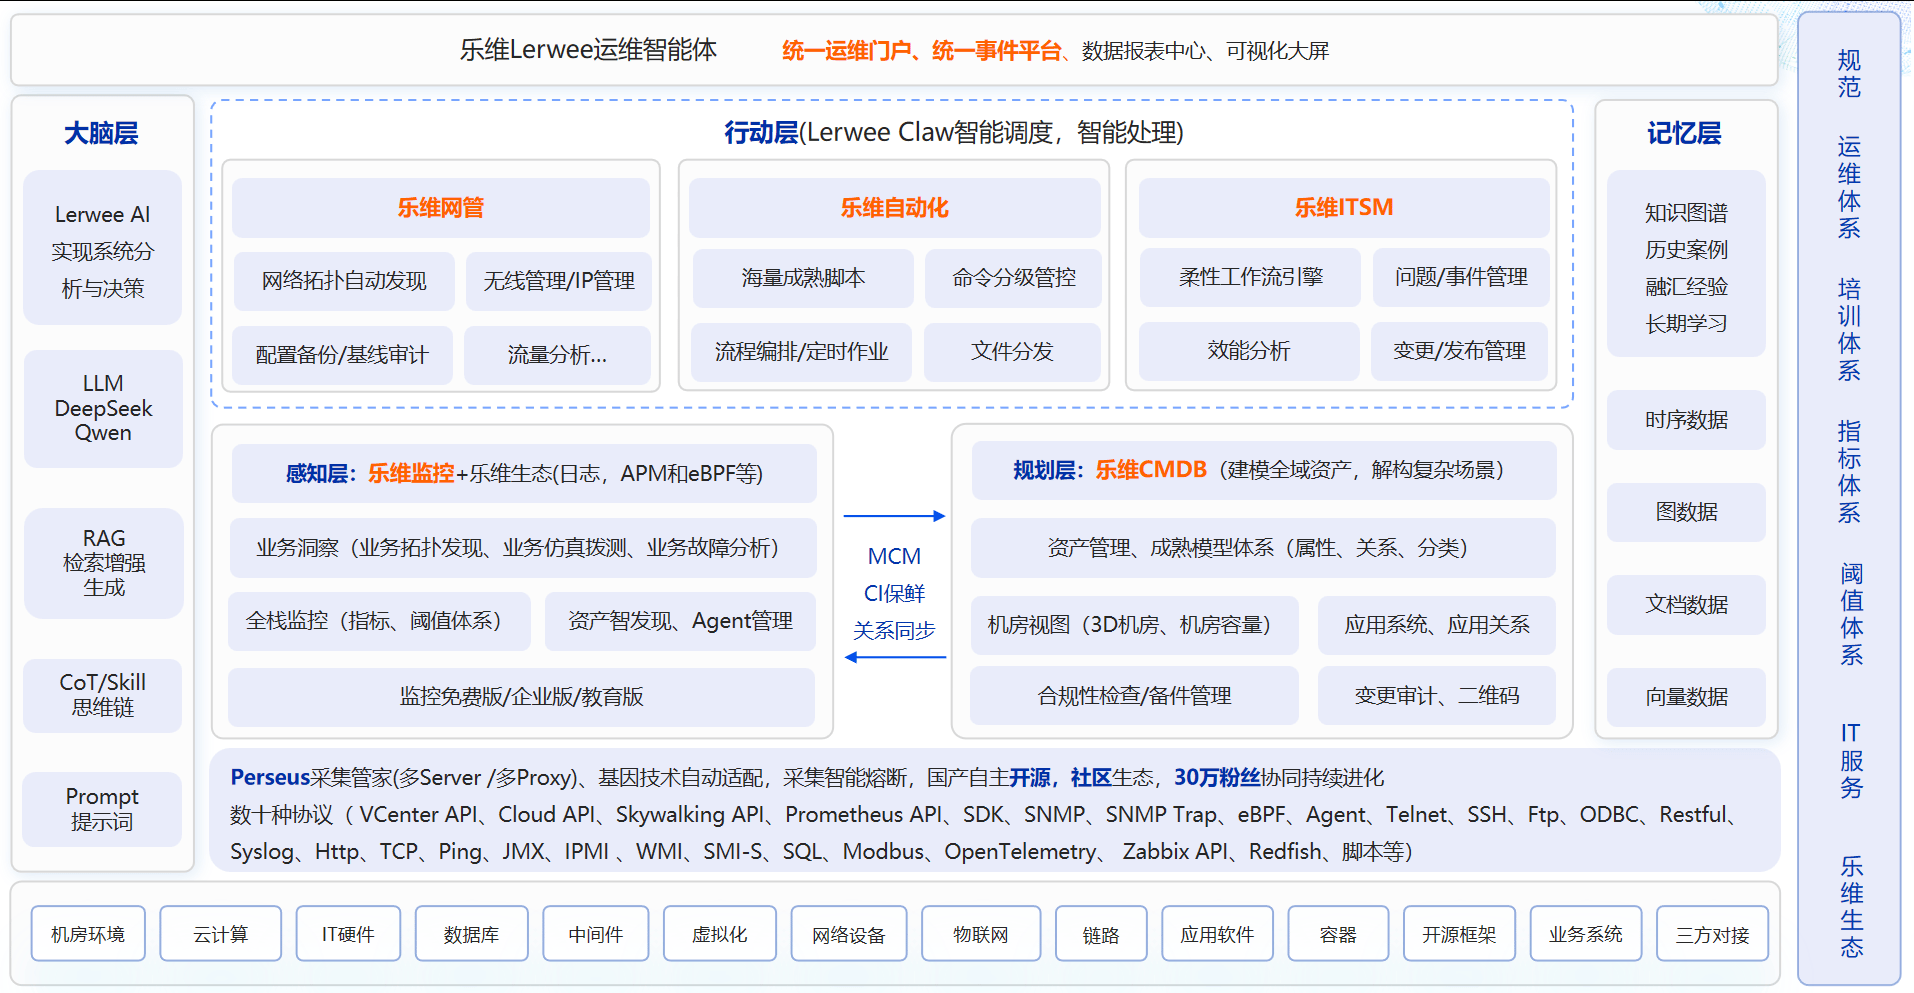
Task: Click the 乐维生态 vertical label
Action: [x=1851, y=907]
